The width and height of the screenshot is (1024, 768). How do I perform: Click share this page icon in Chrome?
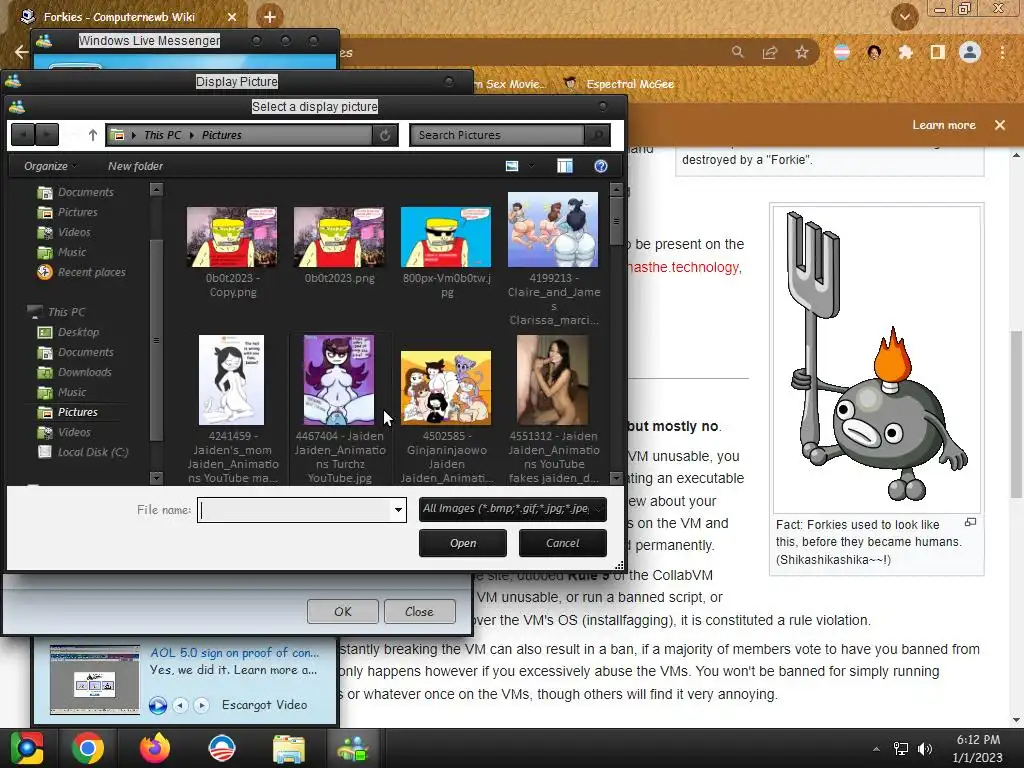click(x=769, y=52)
